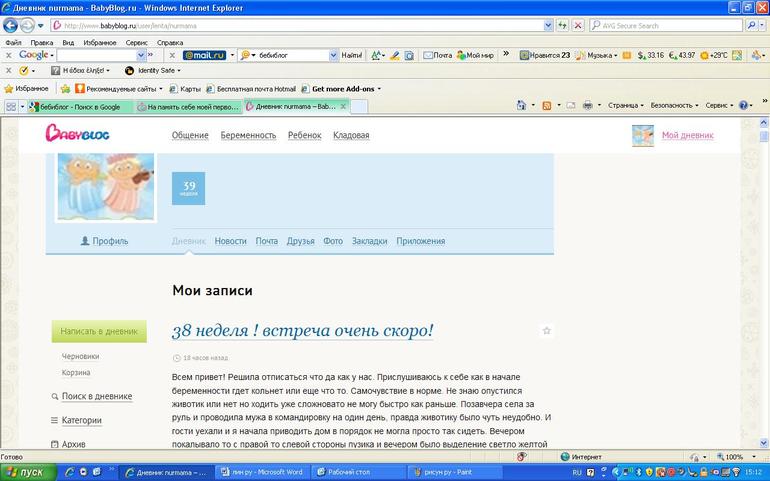The width and height of the screenshot is (770, 481).
Task: Expand the Google toolbar search dropdown
Action: (x=141, y=56)
